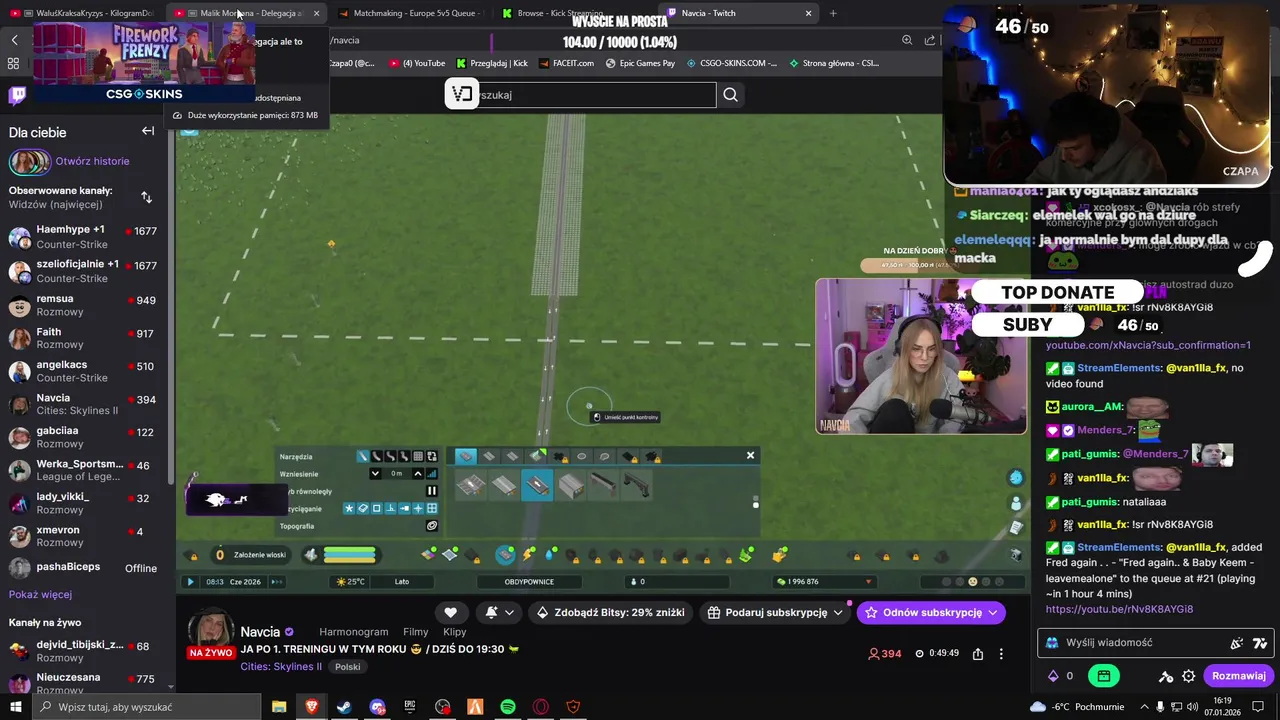Click the game speed arrows control

(x=277, y=582)
